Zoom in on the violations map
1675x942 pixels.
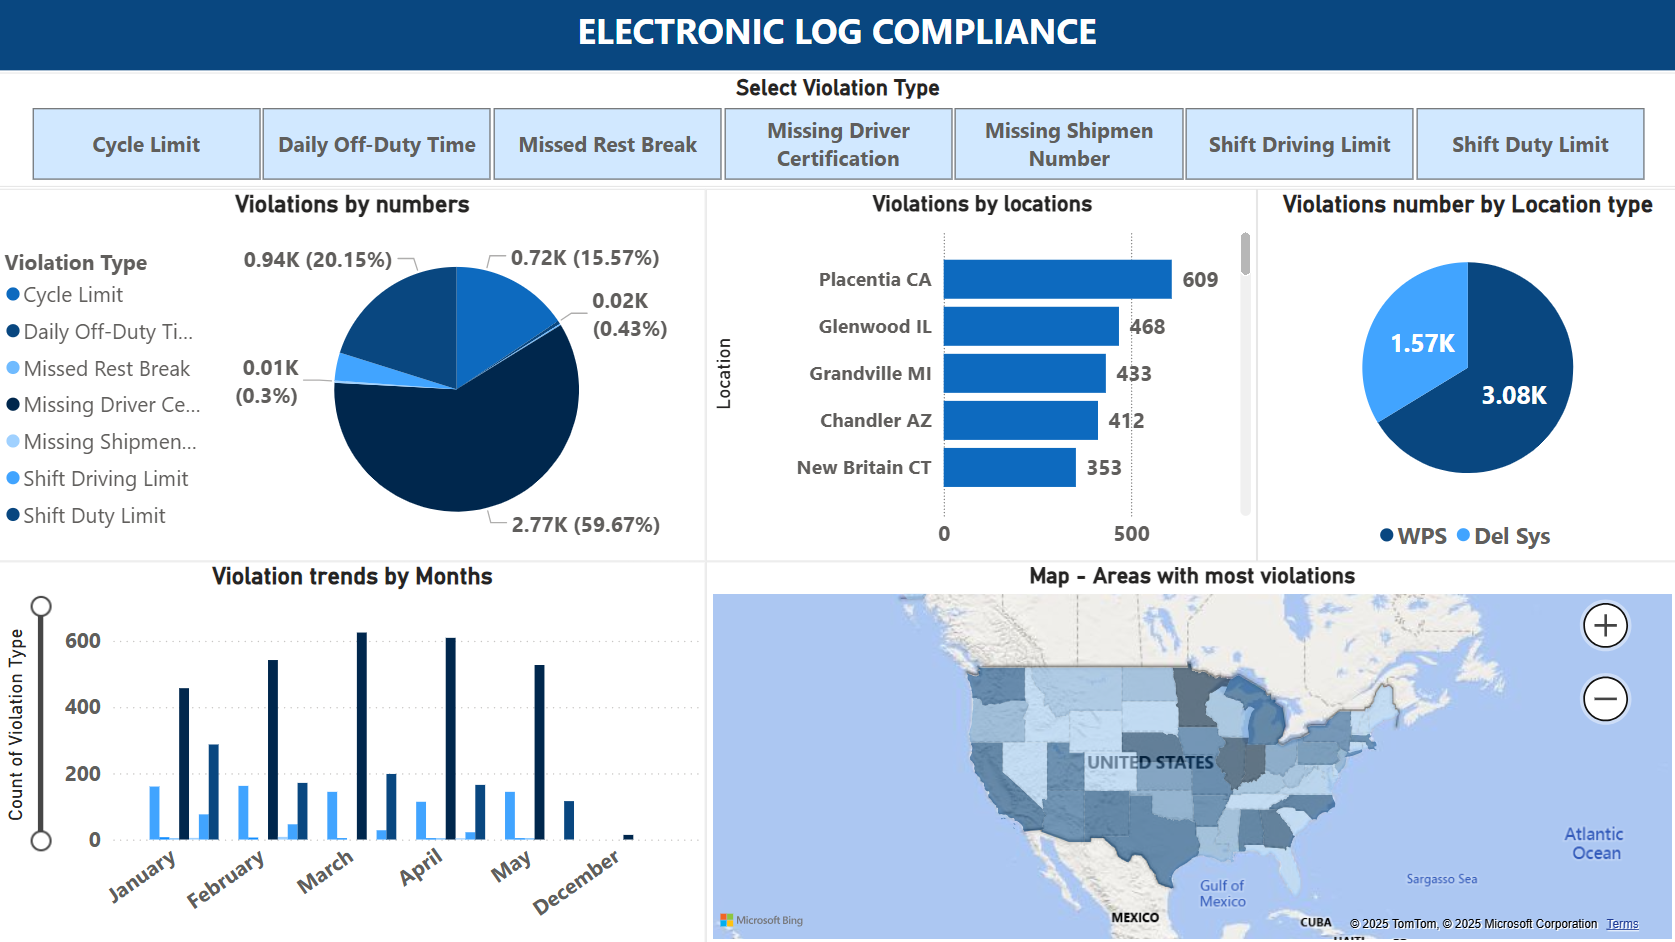(1605, 626)
